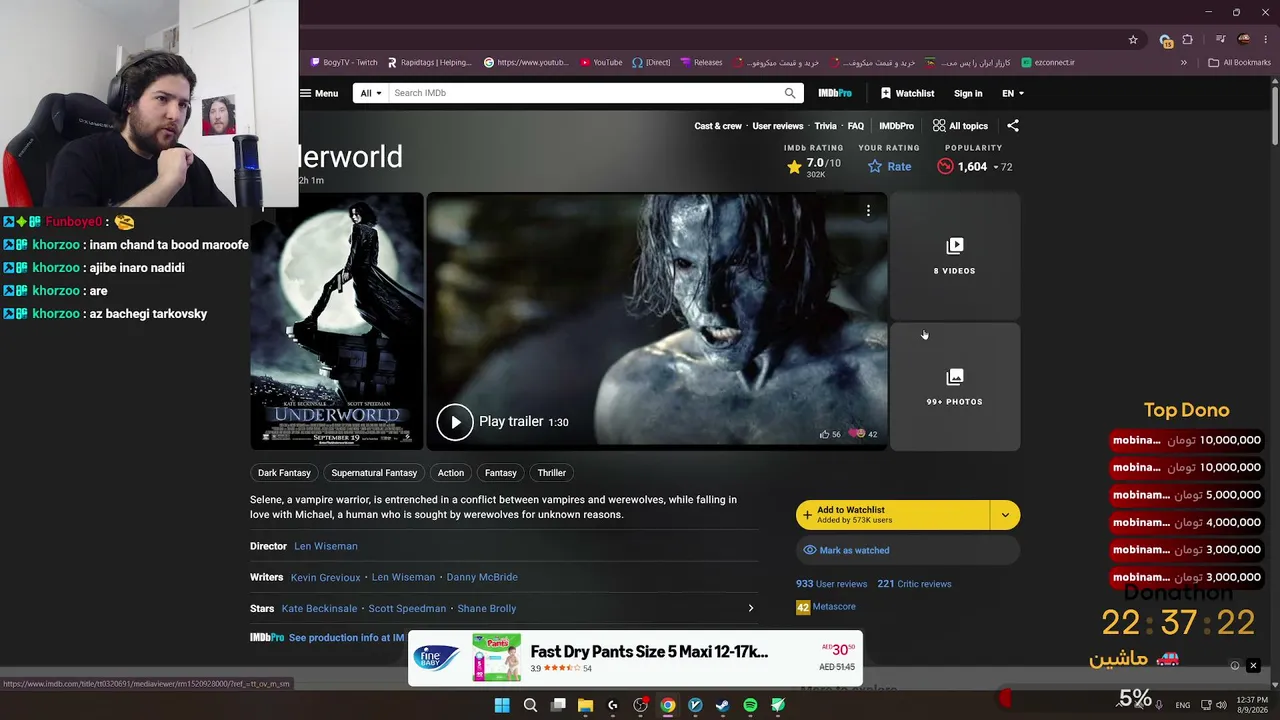This screenshot has width=1280, height=720.
Task: Click the share icon beside All topics
Action: (x=1013, y=126)
